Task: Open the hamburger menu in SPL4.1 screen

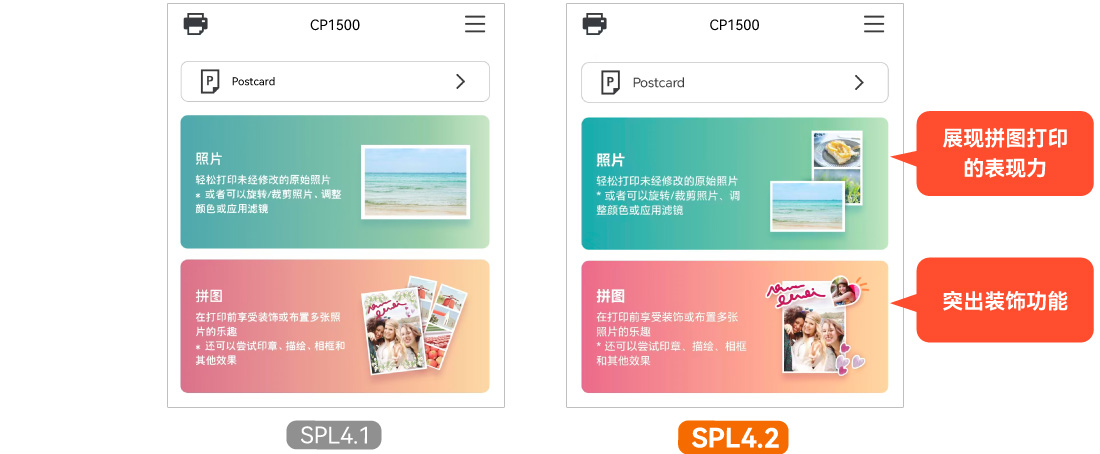Action: (x=475, y=25)
